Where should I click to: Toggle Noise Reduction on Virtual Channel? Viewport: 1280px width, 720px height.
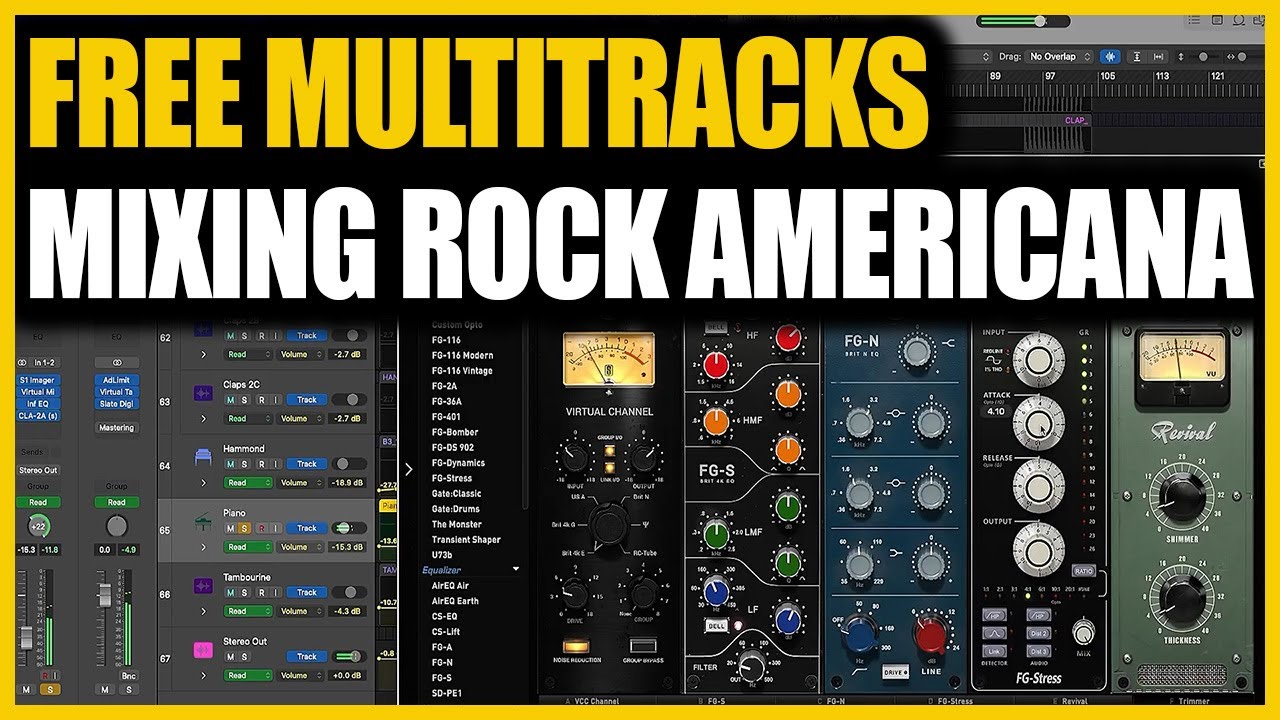tap(576, 646)
